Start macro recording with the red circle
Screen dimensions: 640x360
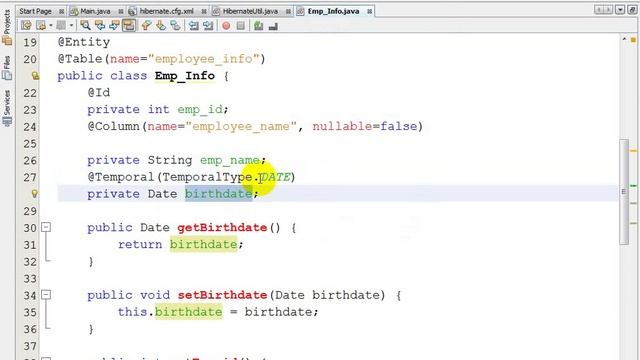(226, 26)
